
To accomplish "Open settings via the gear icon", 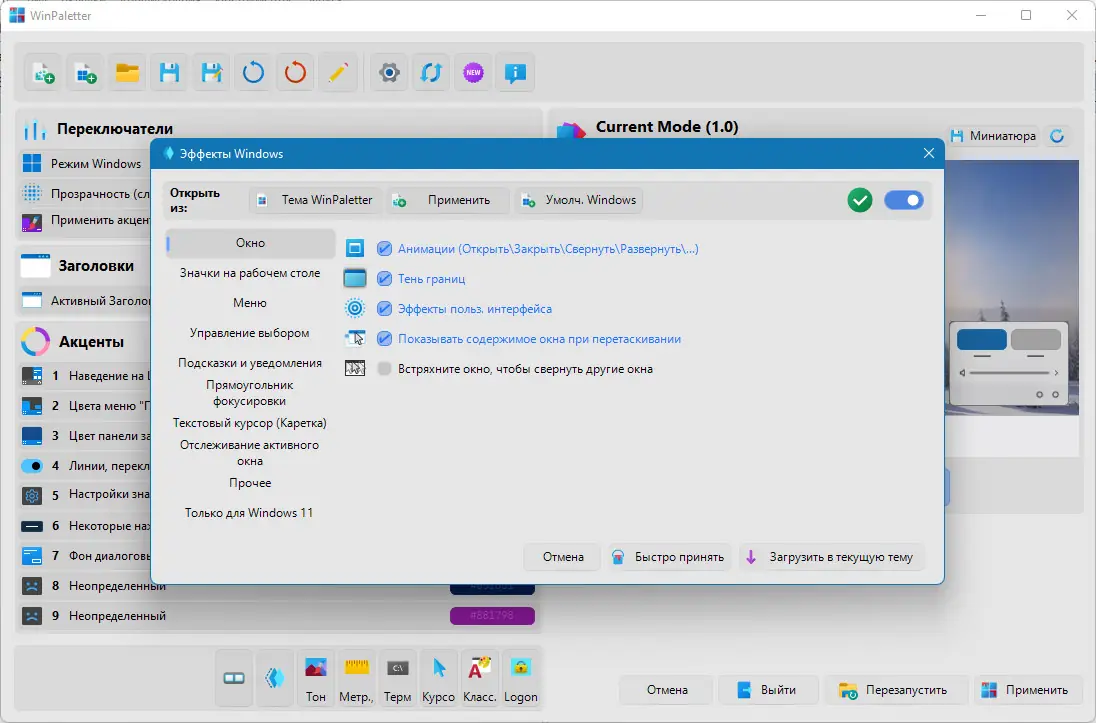I will tap(389, 73).
